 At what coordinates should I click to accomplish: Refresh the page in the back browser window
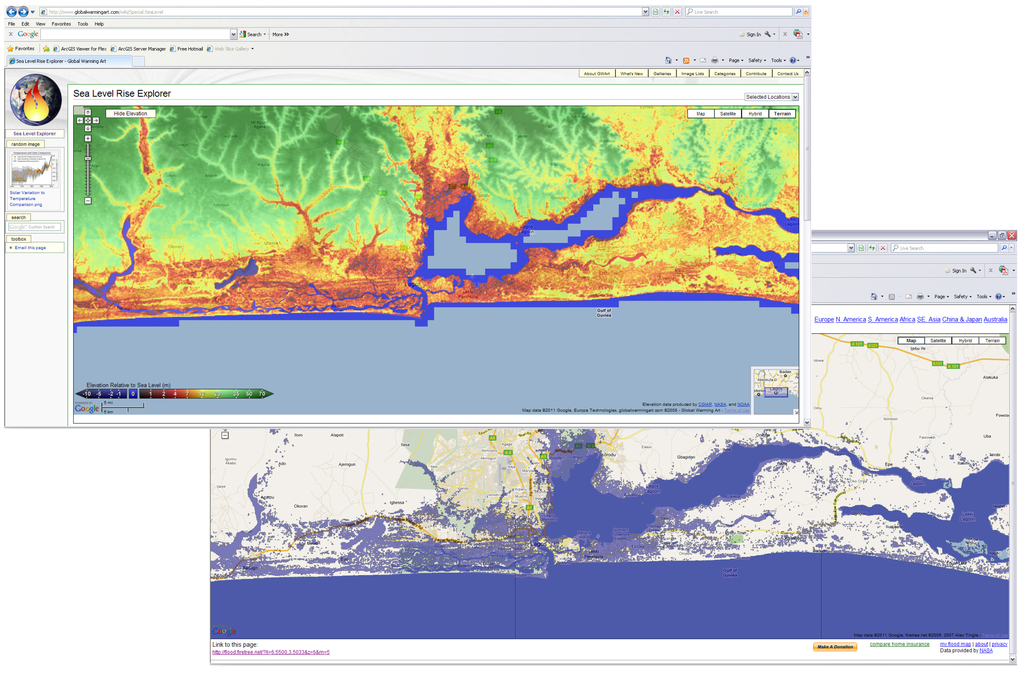pos(872,248)
